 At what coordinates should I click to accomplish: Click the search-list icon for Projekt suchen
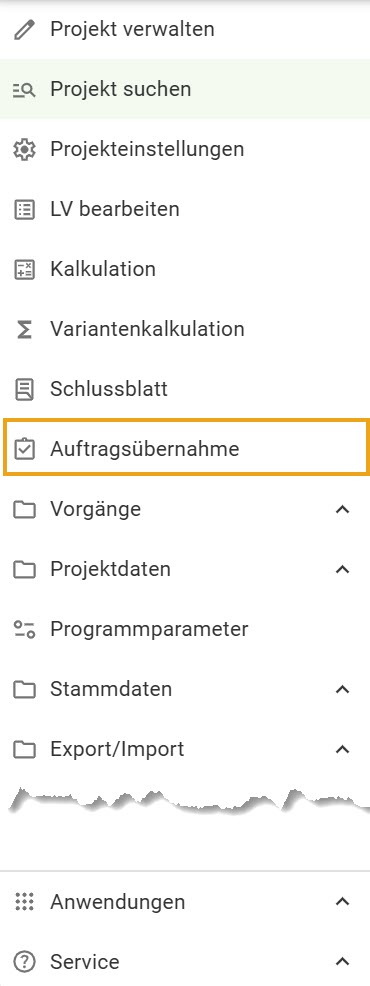[x=24, y=89]
